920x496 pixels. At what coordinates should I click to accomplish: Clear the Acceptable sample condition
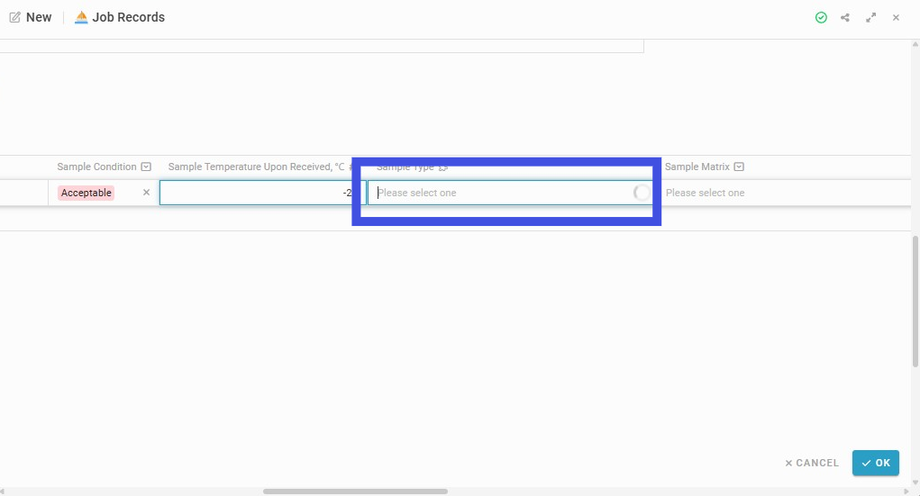coord(146,193)
